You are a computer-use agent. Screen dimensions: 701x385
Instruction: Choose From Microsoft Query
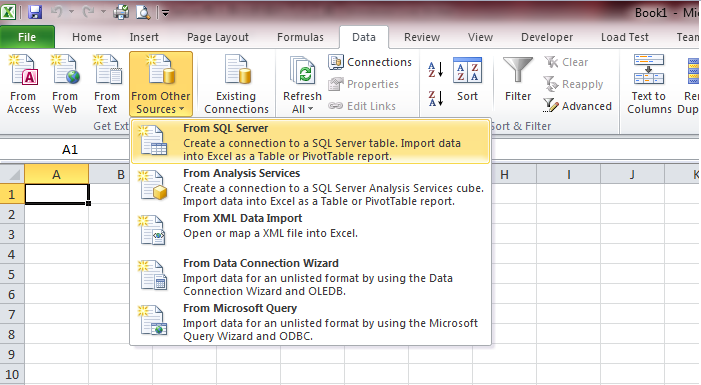(311, 322)
